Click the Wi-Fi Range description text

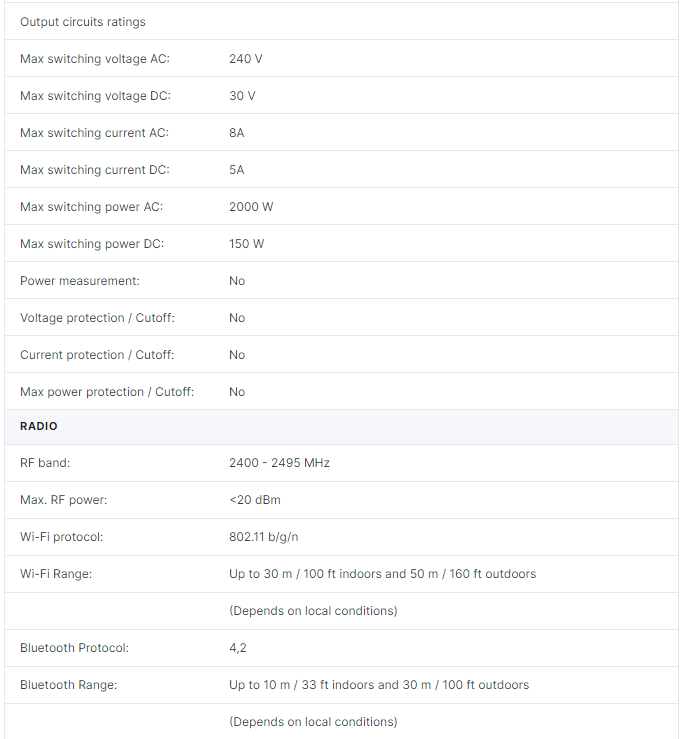point(383,574)
